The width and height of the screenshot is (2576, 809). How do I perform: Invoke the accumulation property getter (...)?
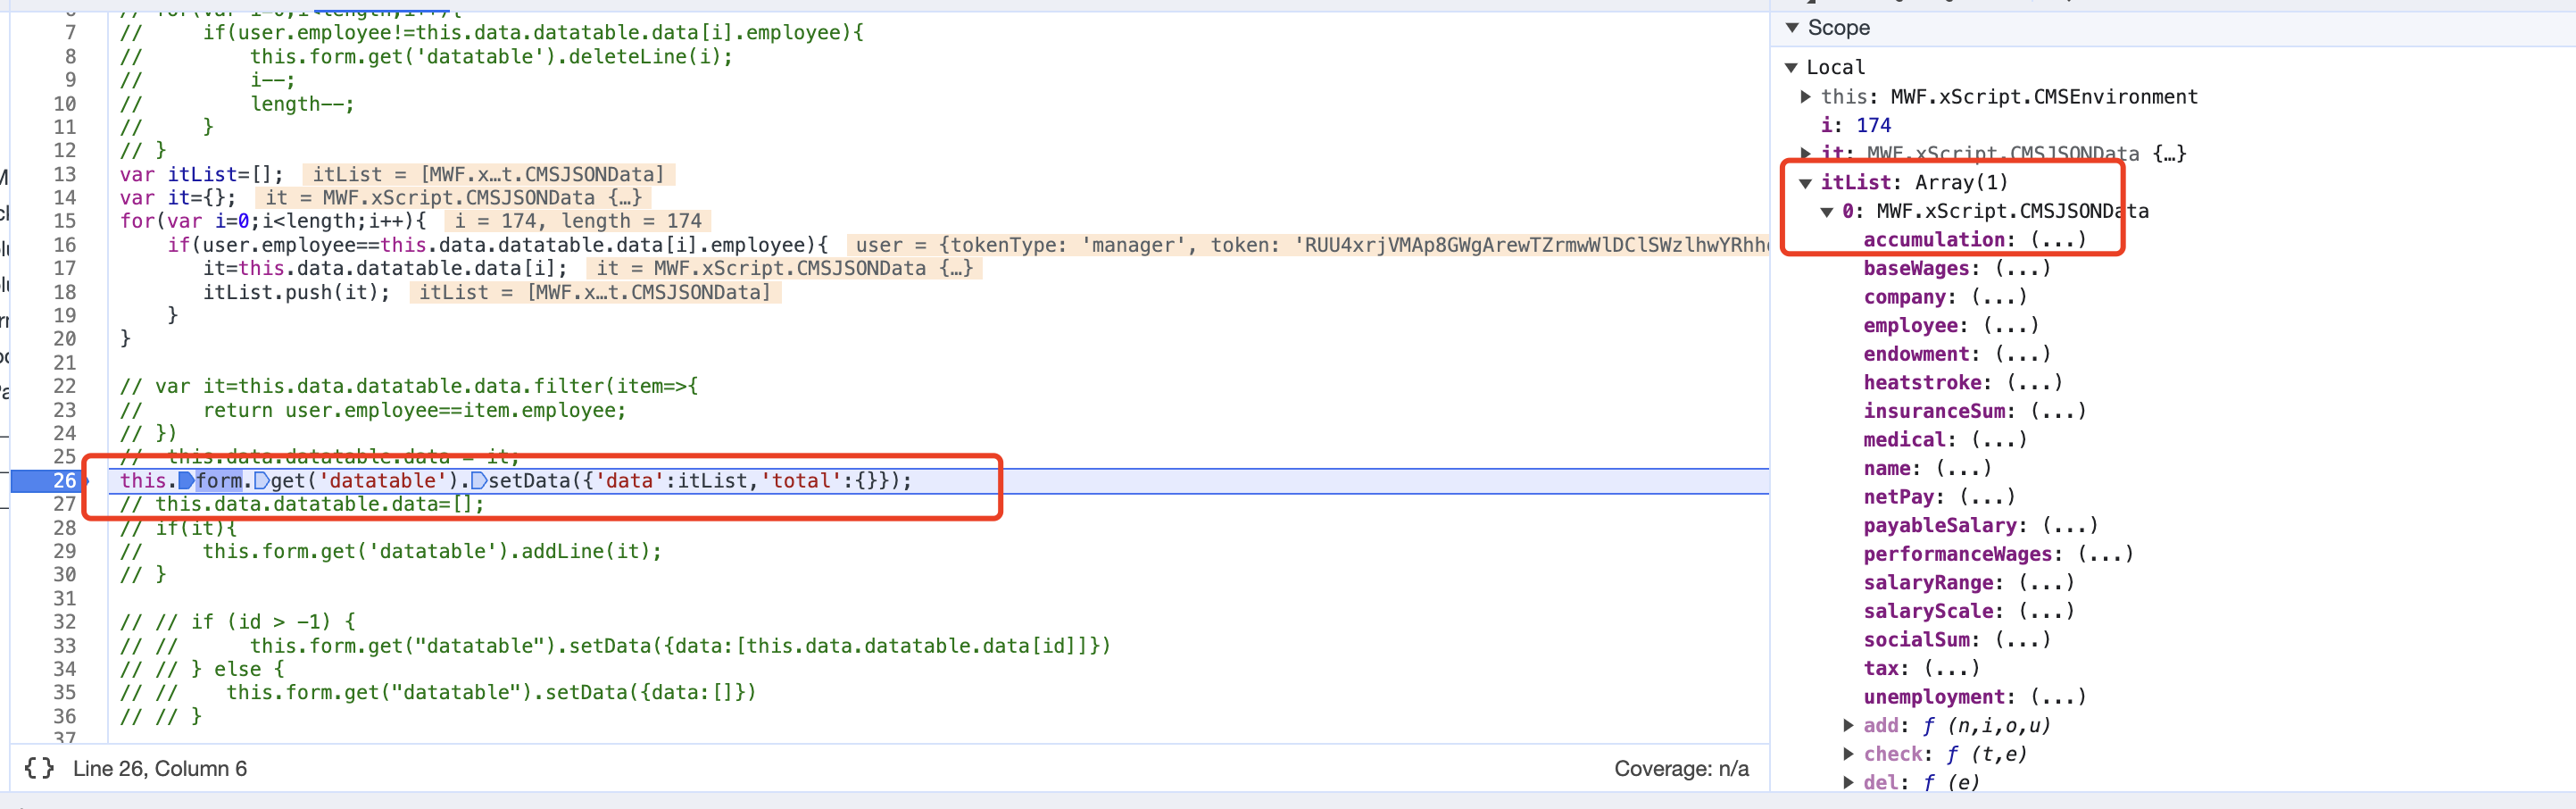click(2058, 240)
